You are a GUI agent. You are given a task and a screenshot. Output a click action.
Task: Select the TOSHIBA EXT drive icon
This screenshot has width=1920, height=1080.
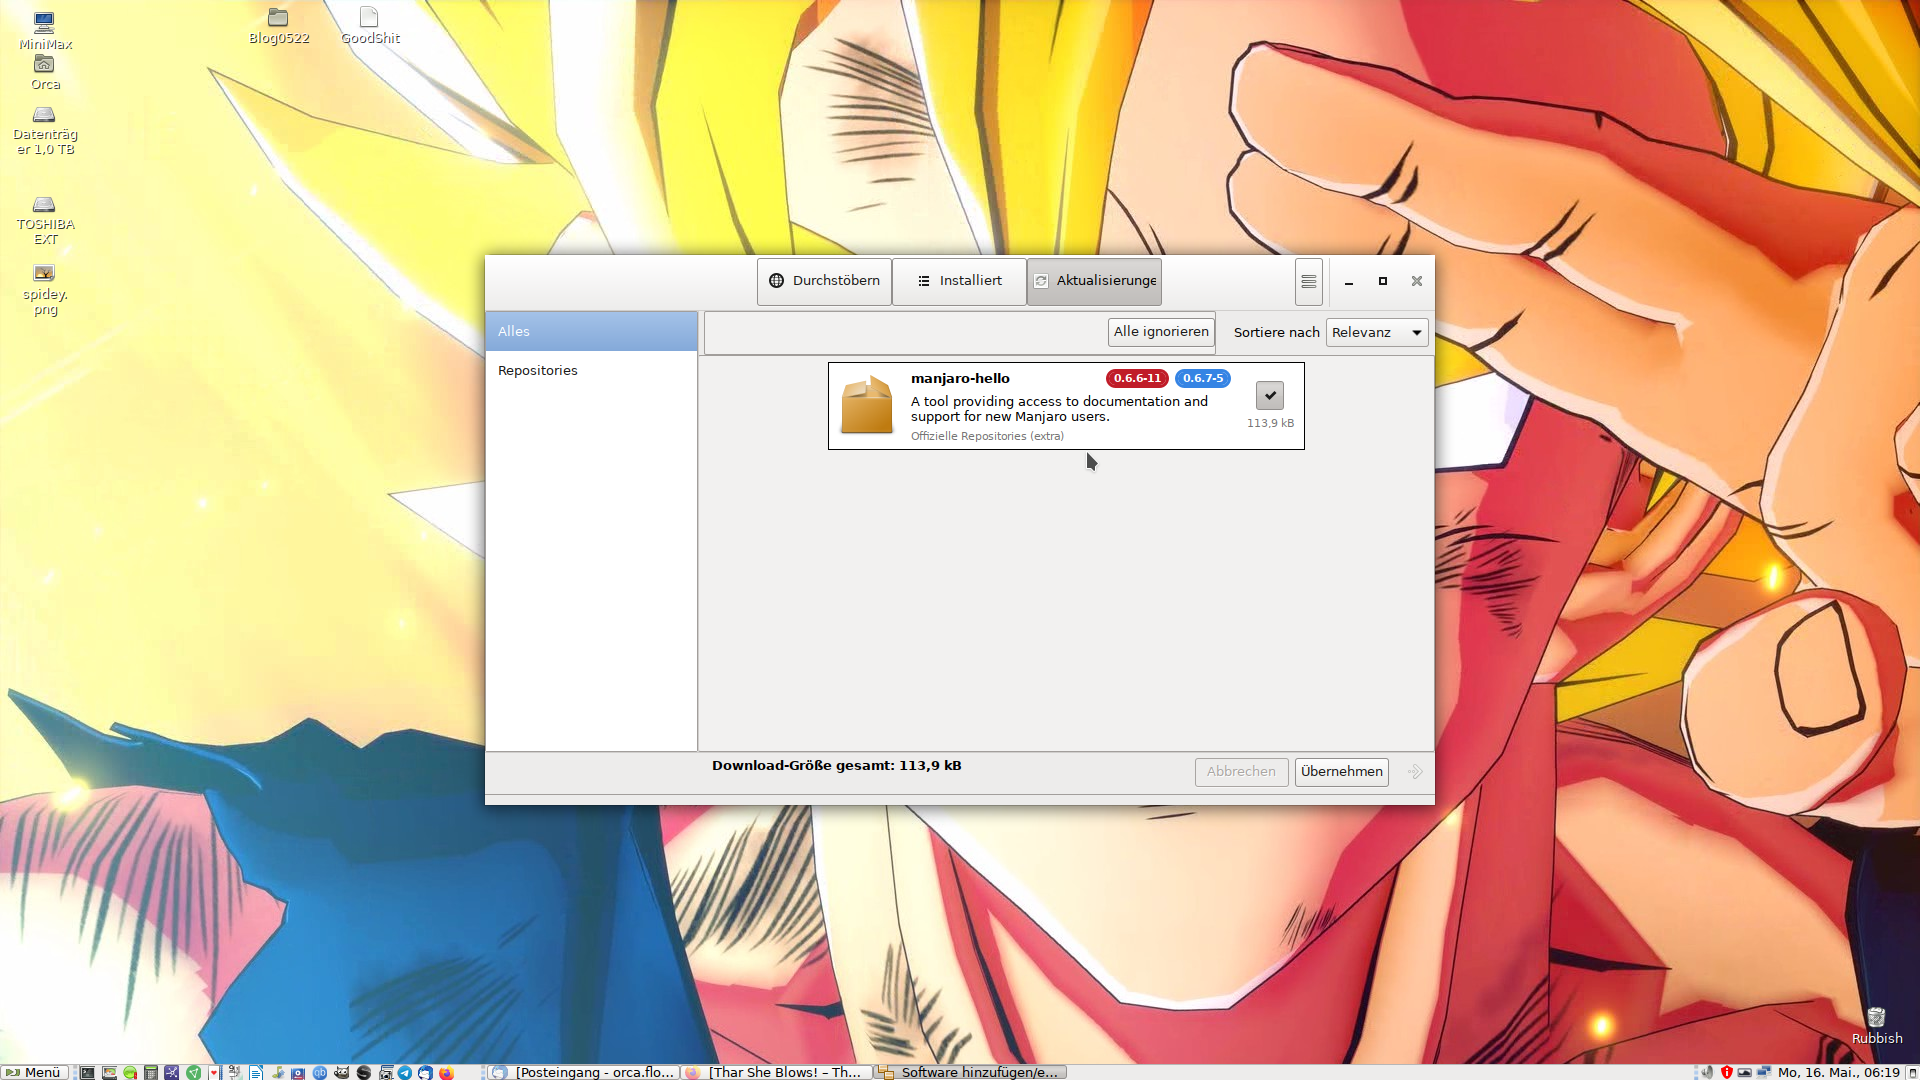coord(45,221)
